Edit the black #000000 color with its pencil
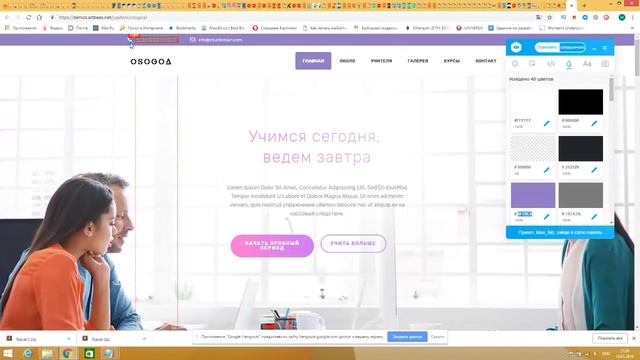 [594, 123]
